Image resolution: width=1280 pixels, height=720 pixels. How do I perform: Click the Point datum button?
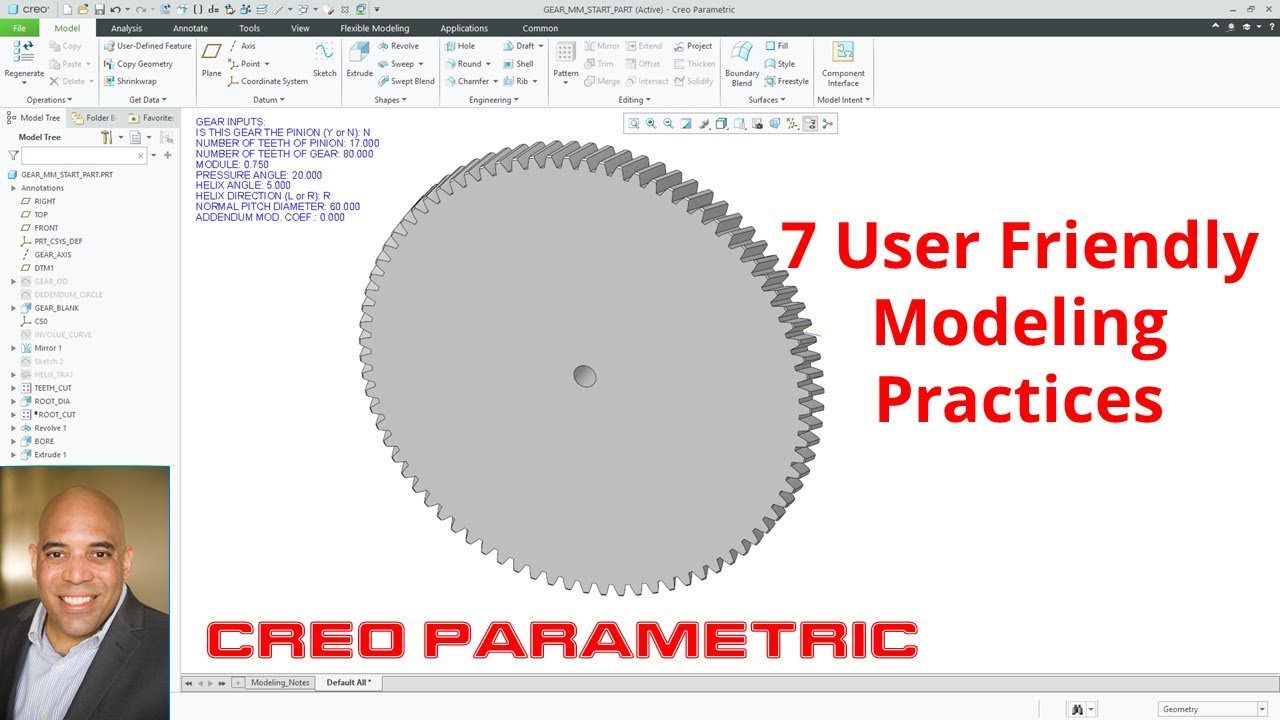(x=248, y=64)
